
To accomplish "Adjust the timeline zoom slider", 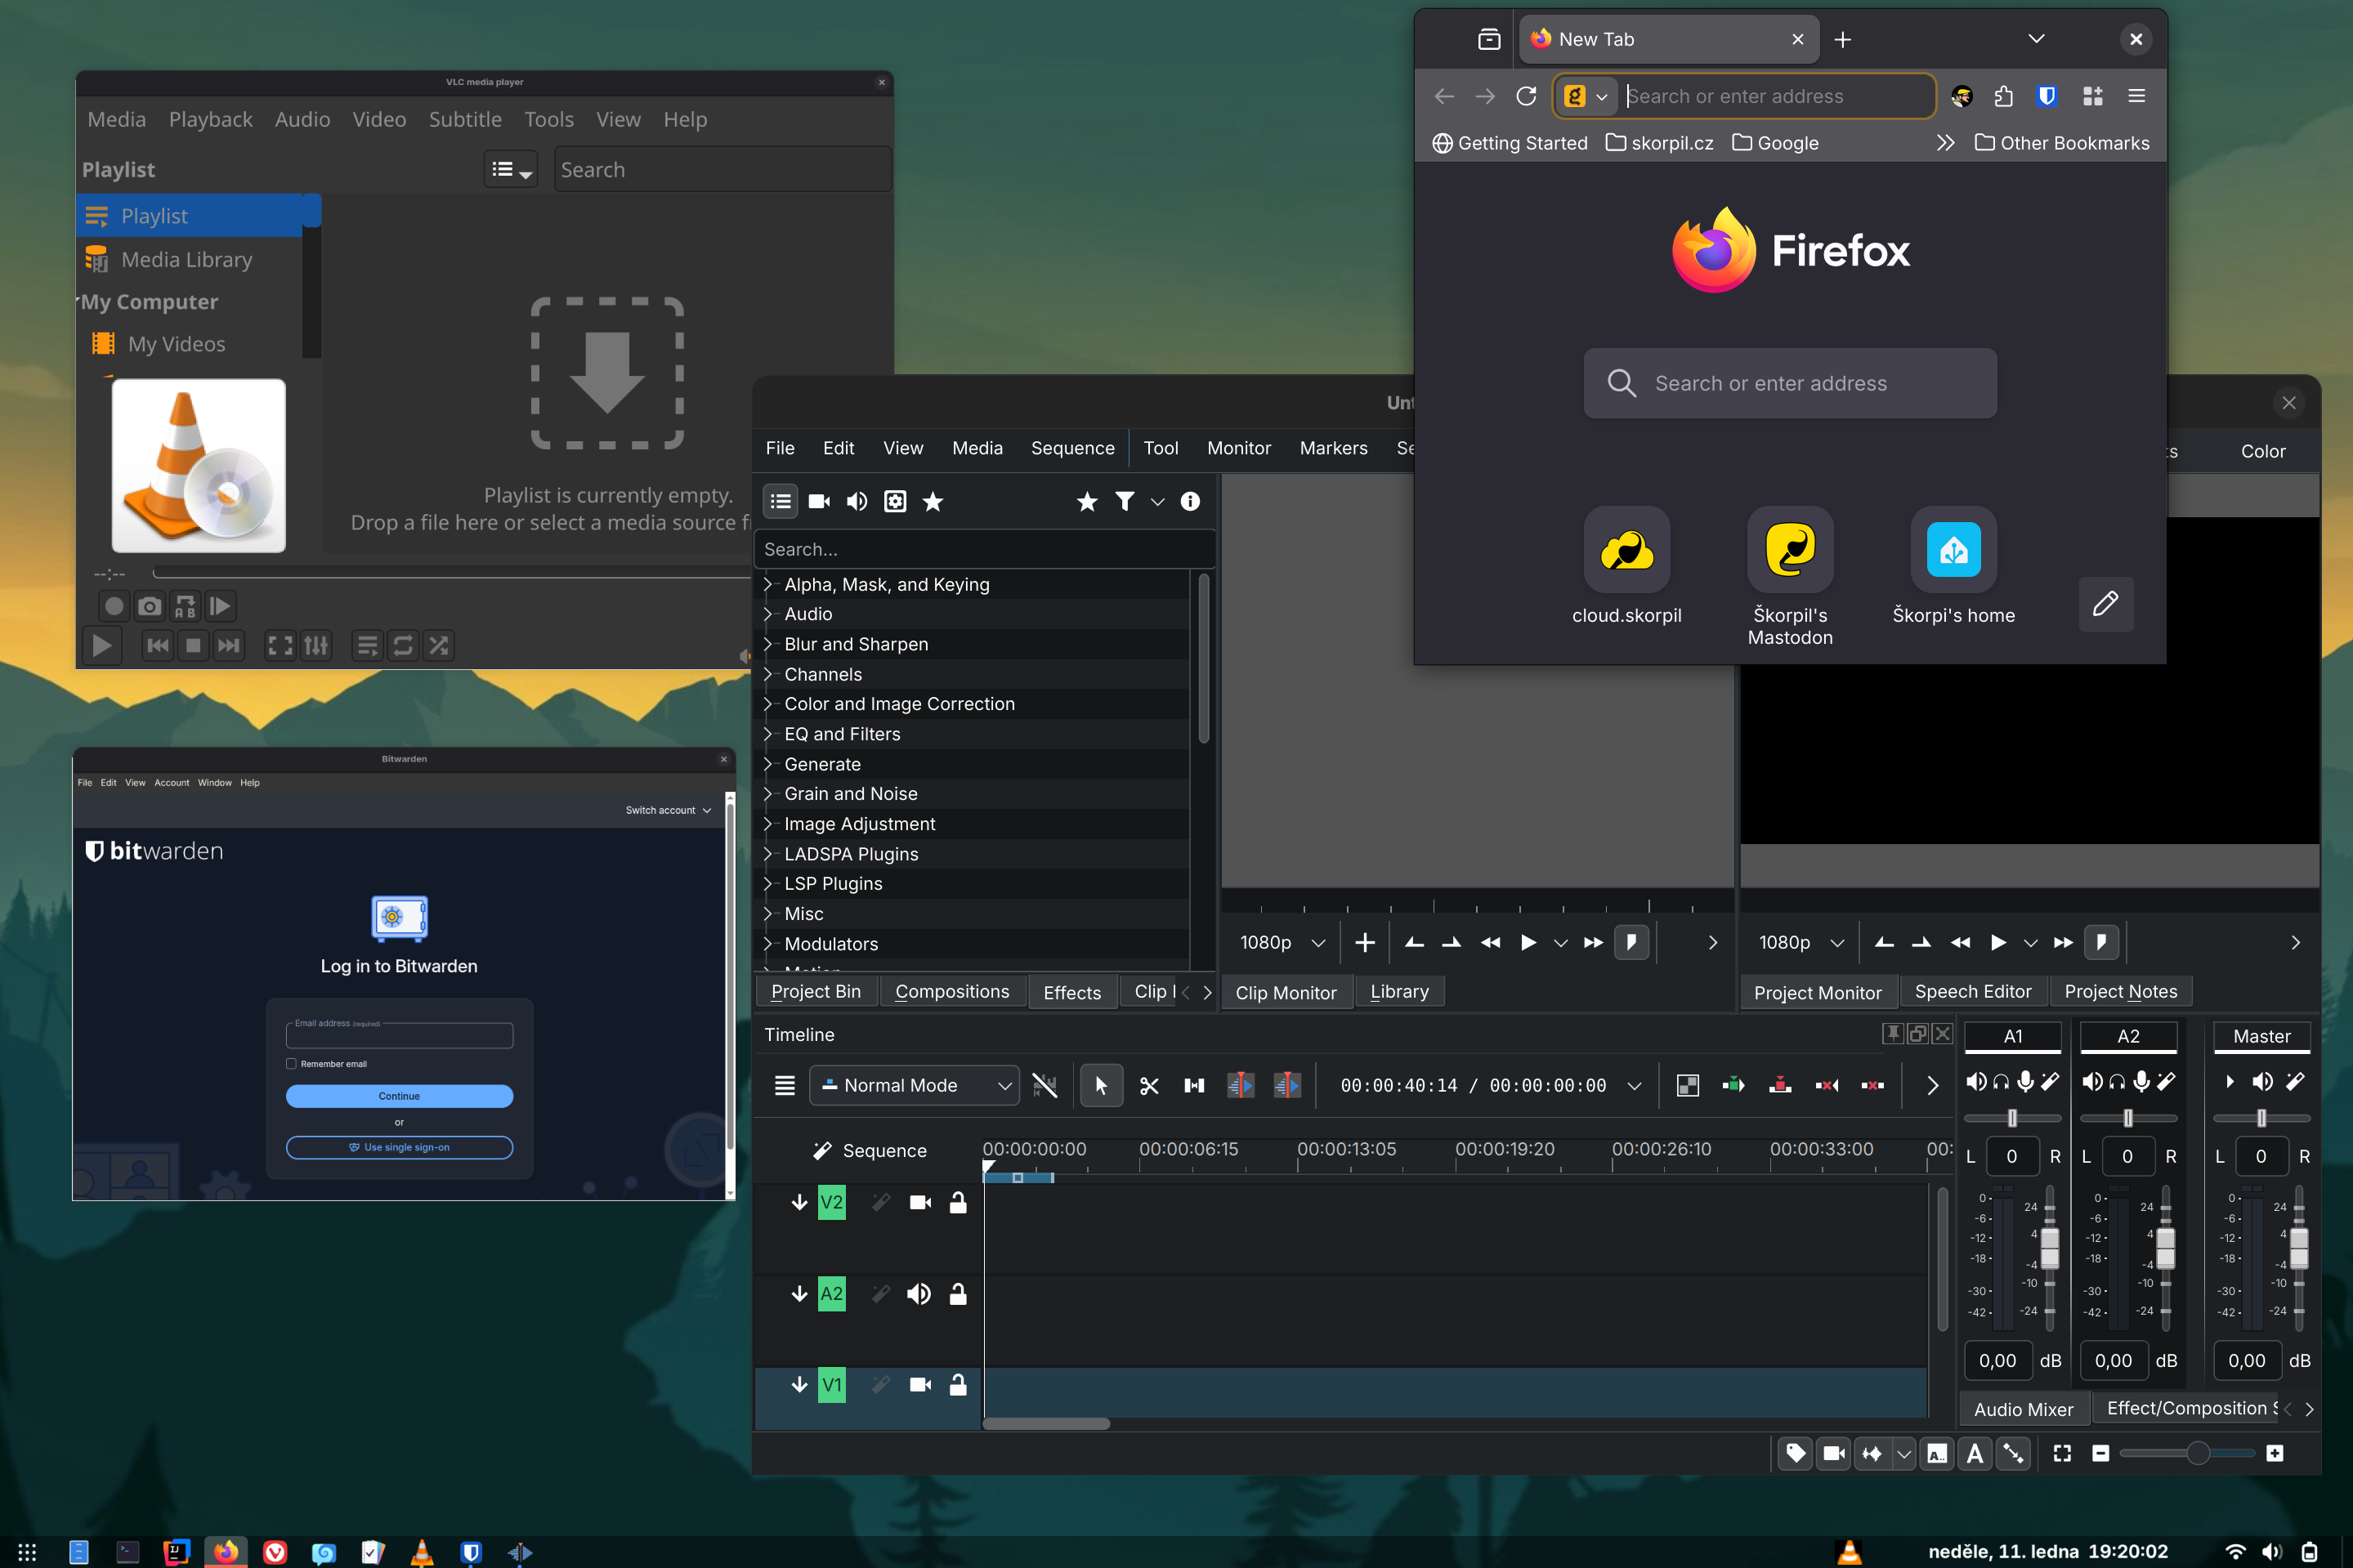I will coord(2197,1453).
